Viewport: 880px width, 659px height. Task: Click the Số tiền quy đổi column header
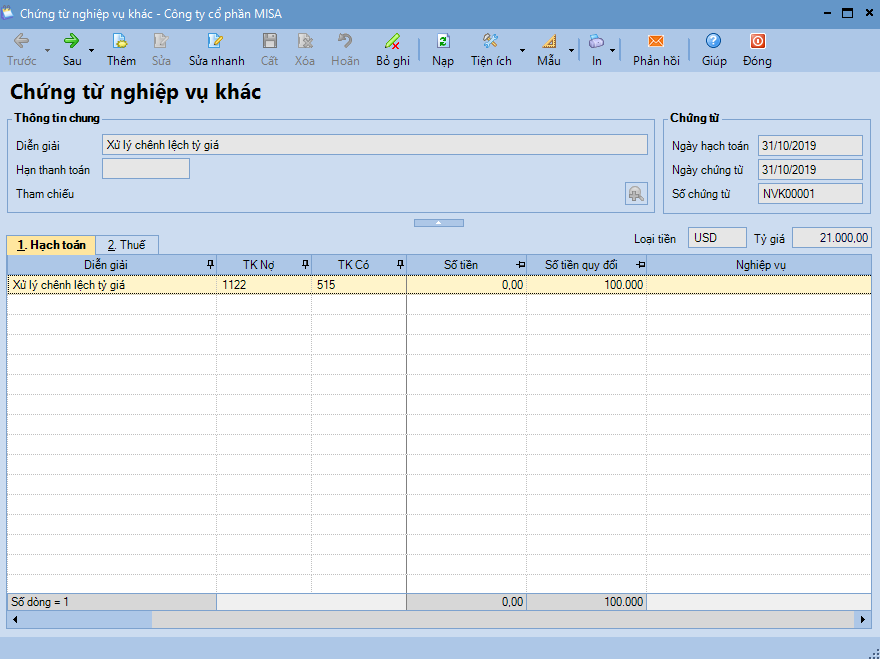click(586, 264)
